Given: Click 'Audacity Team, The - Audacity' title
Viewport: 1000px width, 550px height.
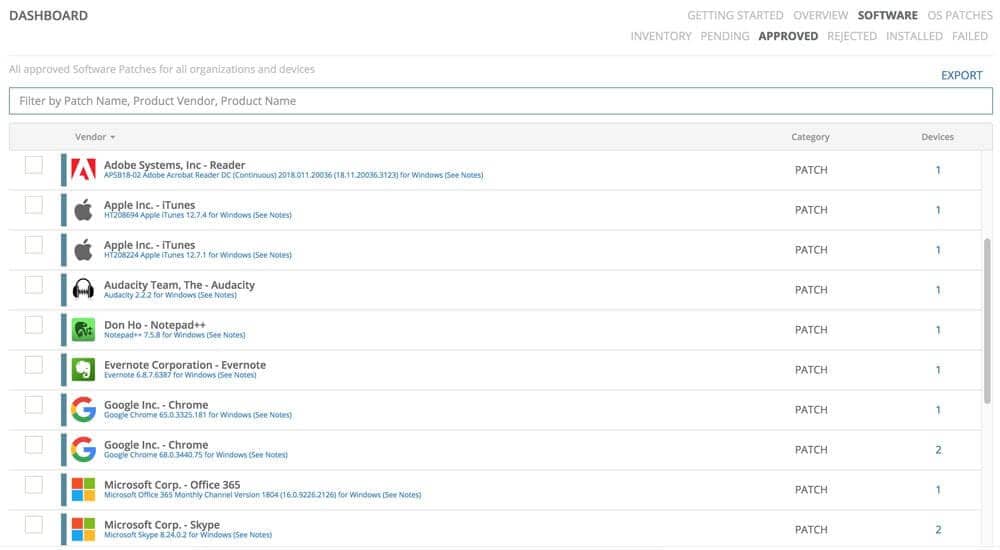Looking at the screenshot, I should tap(179, 285).
